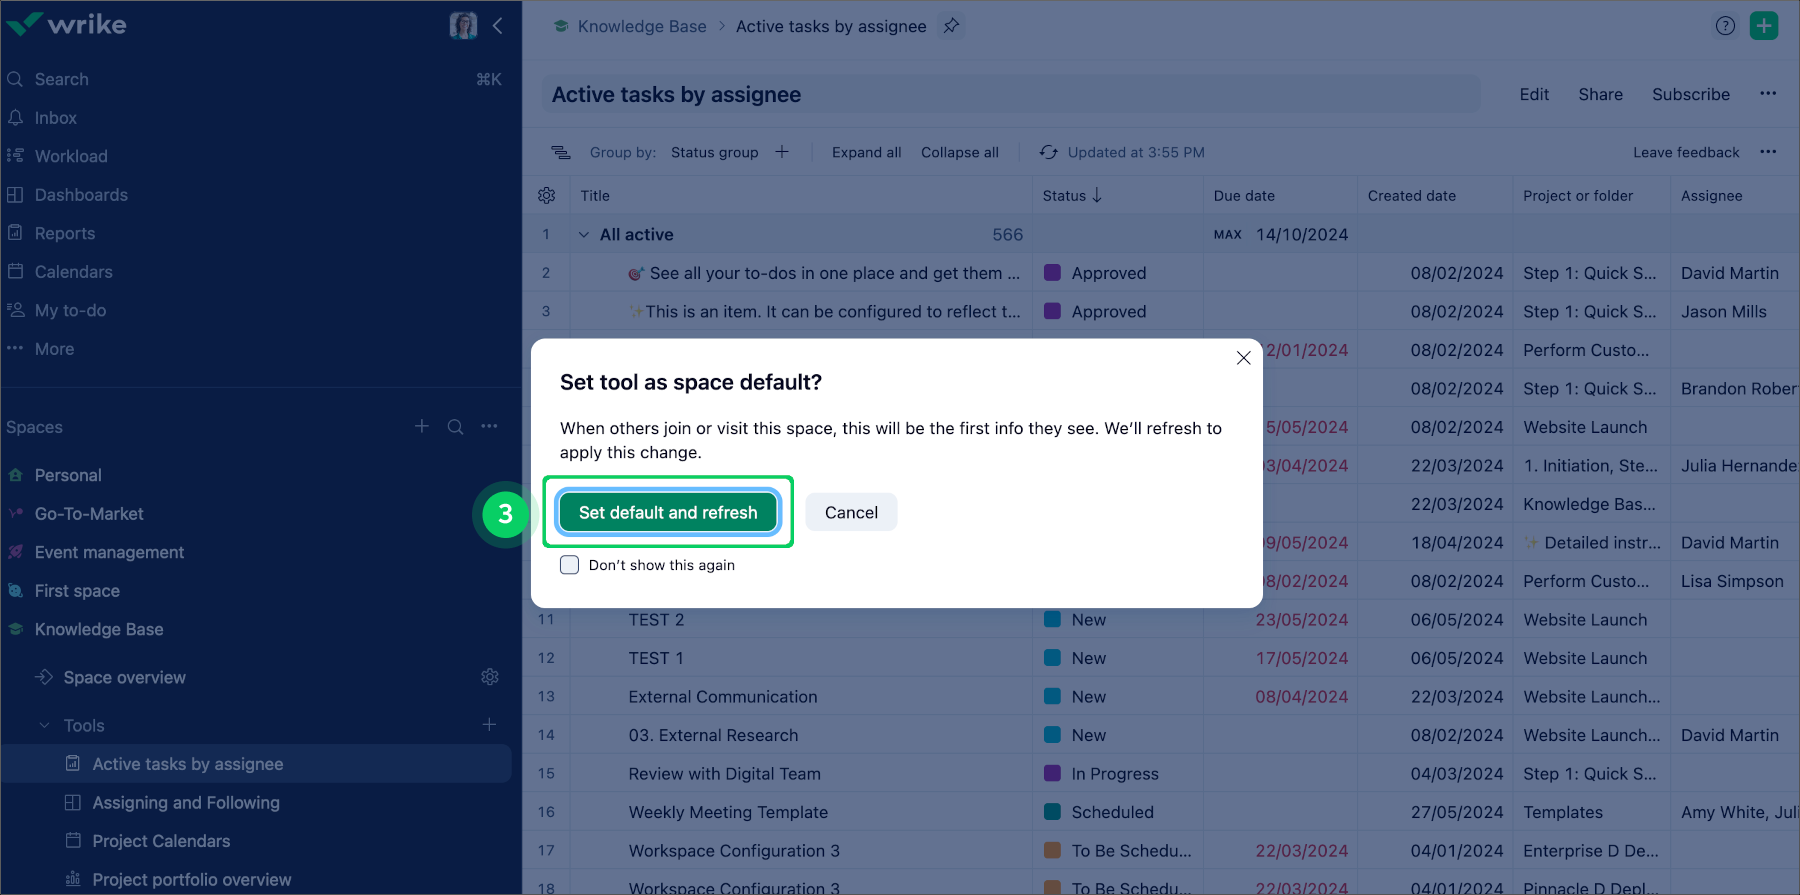Click Set default and refresh button
This screenshot has width=1800, height=895.
point(668,512)
